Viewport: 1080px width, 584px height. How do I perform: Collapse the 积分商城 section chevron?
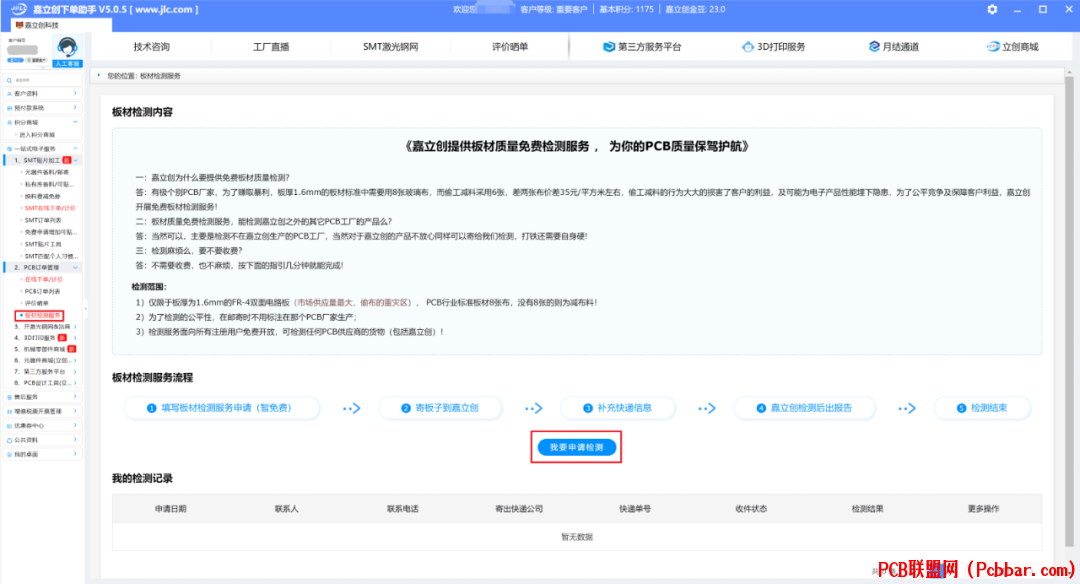(x=75, y=122)
